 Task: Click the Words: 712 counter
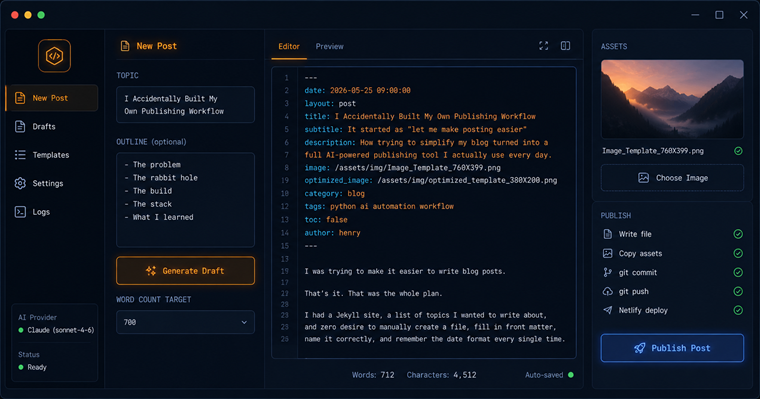point(373,375)
